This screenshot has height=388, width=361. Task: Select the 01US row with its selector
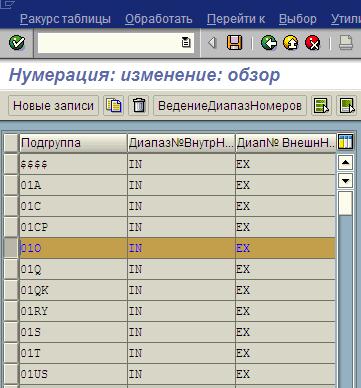pyautogui.click(x=11, y=374)
